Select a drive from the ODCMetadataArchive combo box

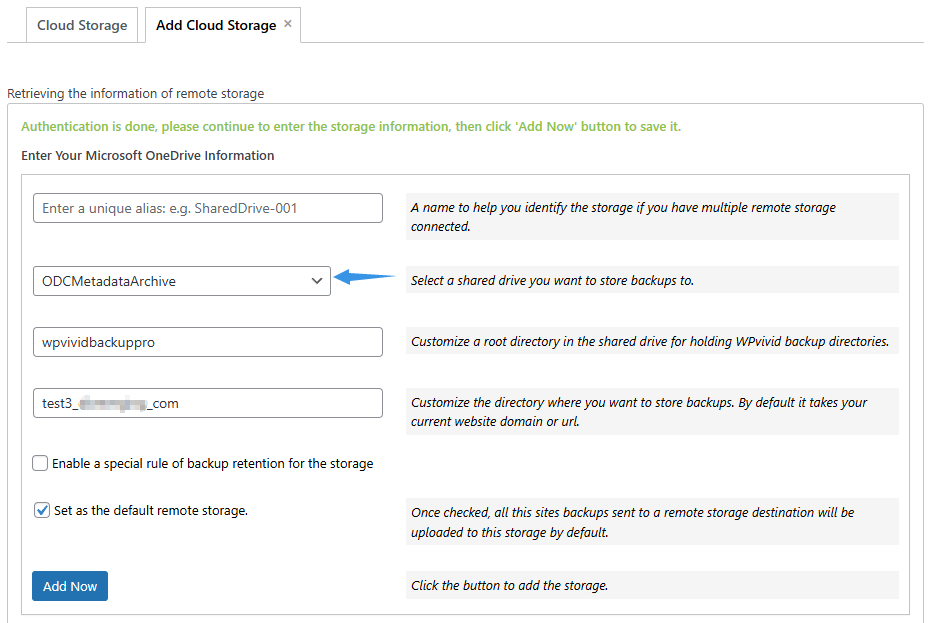[x=181, y=281]
